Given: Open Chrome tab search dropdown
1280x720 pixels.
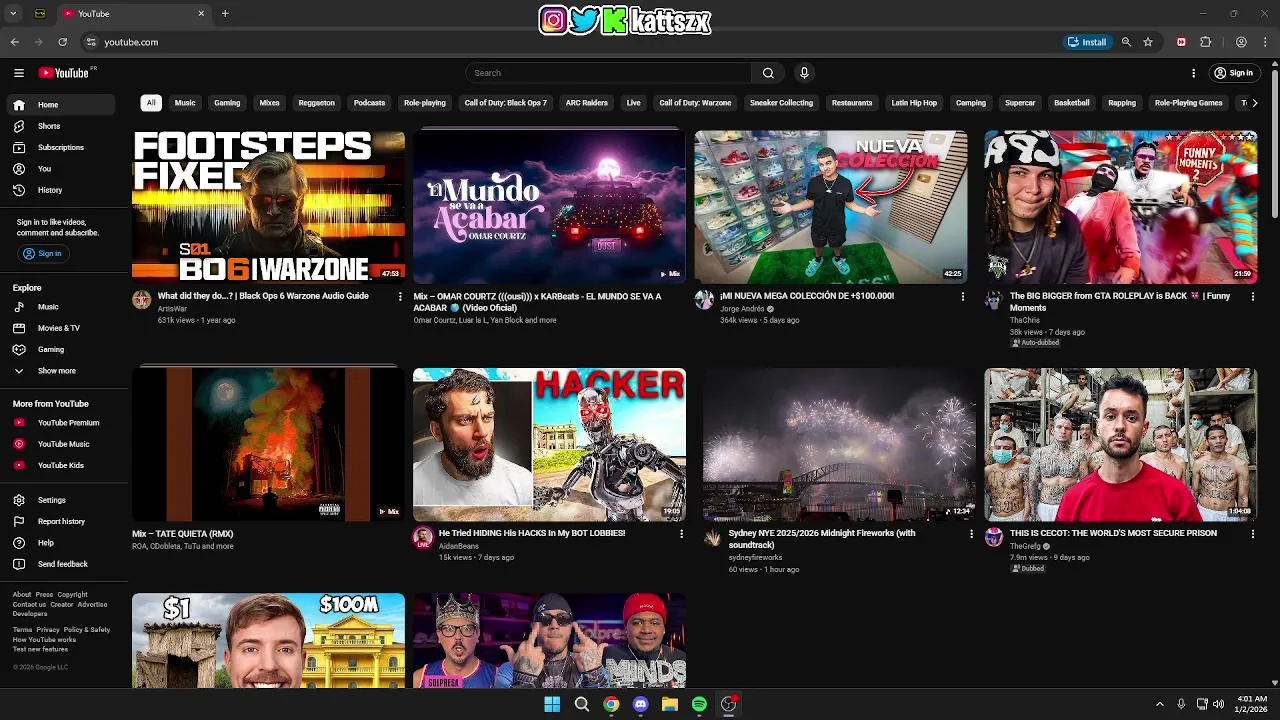Looking at the screenshot, I should pyautogui.click(x=13, y=14).
